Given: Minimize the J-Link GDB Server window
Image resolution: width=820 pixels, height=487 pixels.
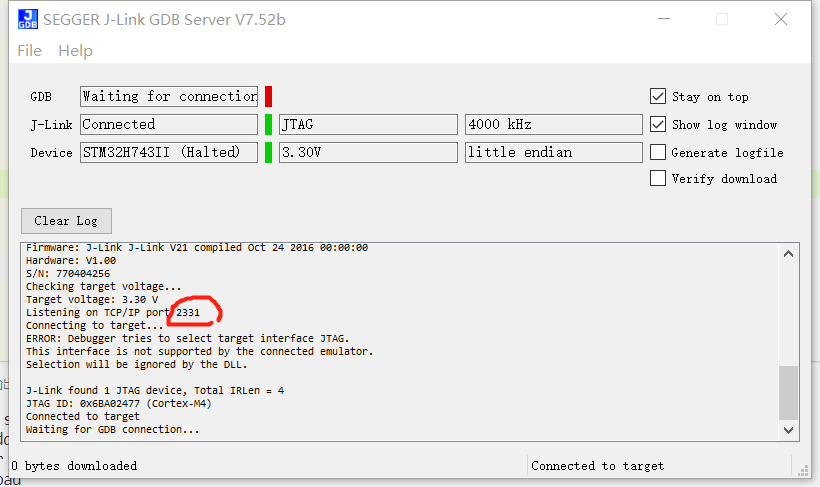Looking at the screenshot, I should coord(664,19).
